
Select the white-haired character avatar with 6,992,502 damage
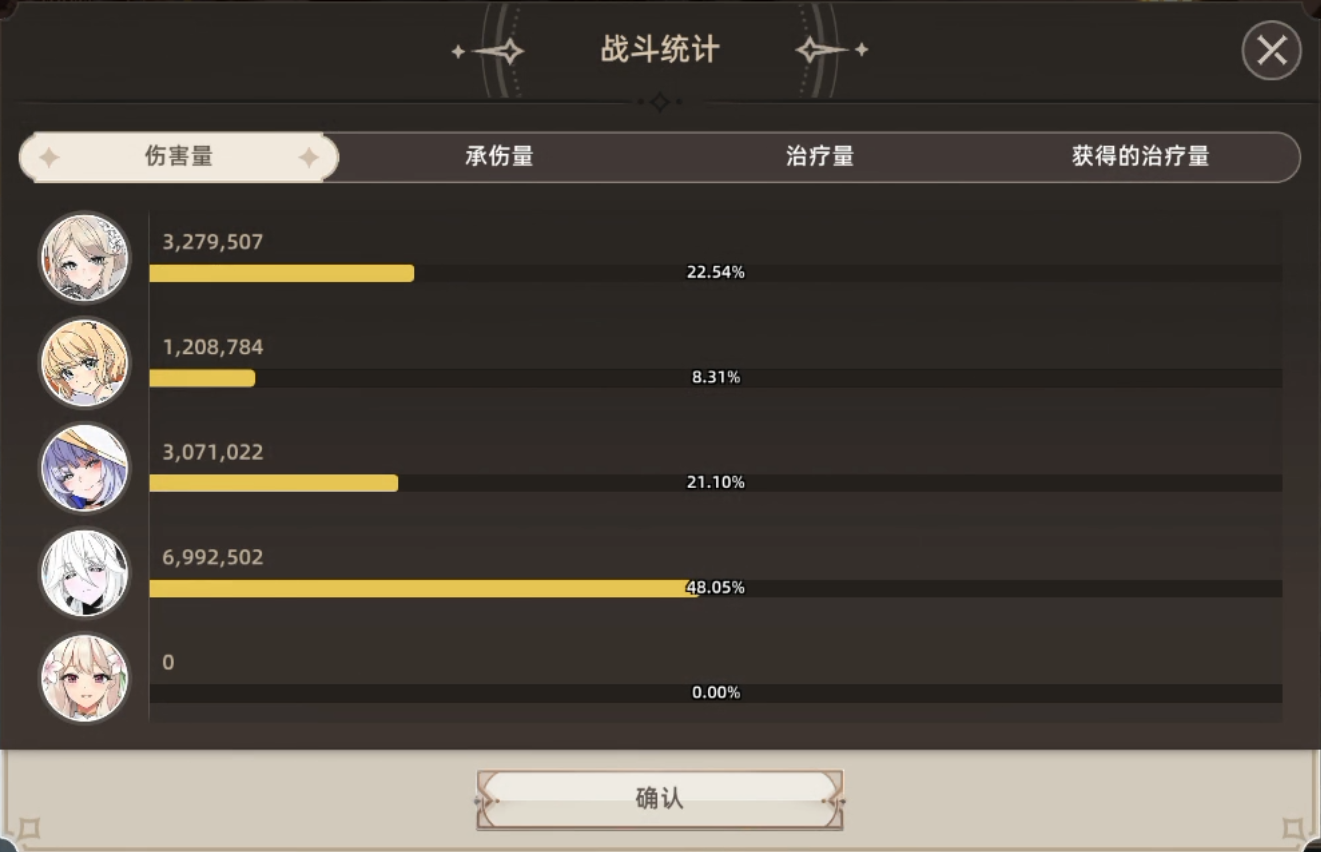85,573
